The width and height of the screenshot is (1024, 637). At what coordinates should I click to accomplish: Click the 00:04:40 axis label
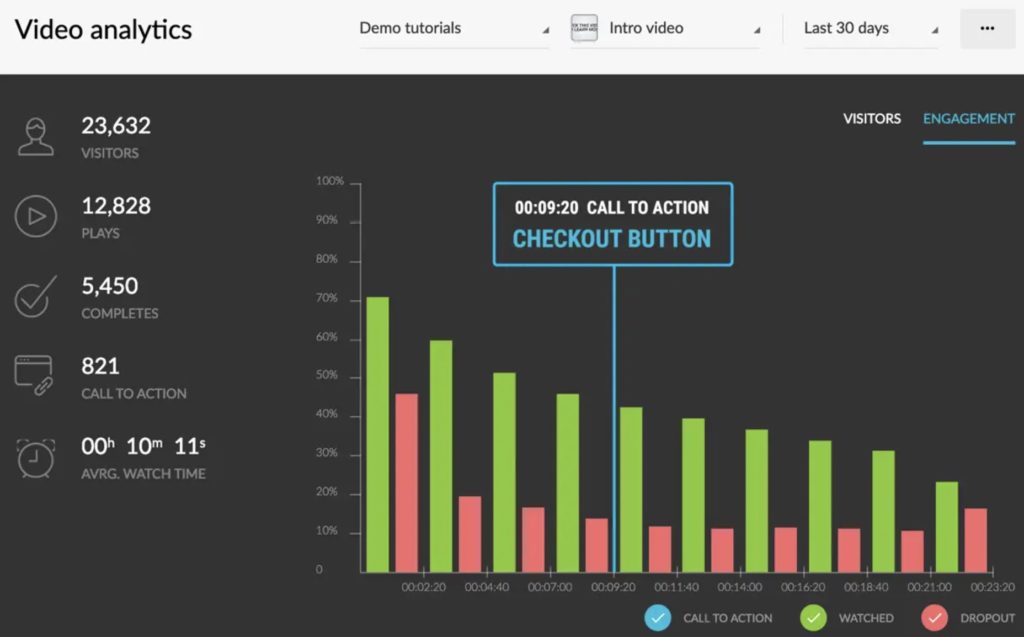(x=487, y=587)
